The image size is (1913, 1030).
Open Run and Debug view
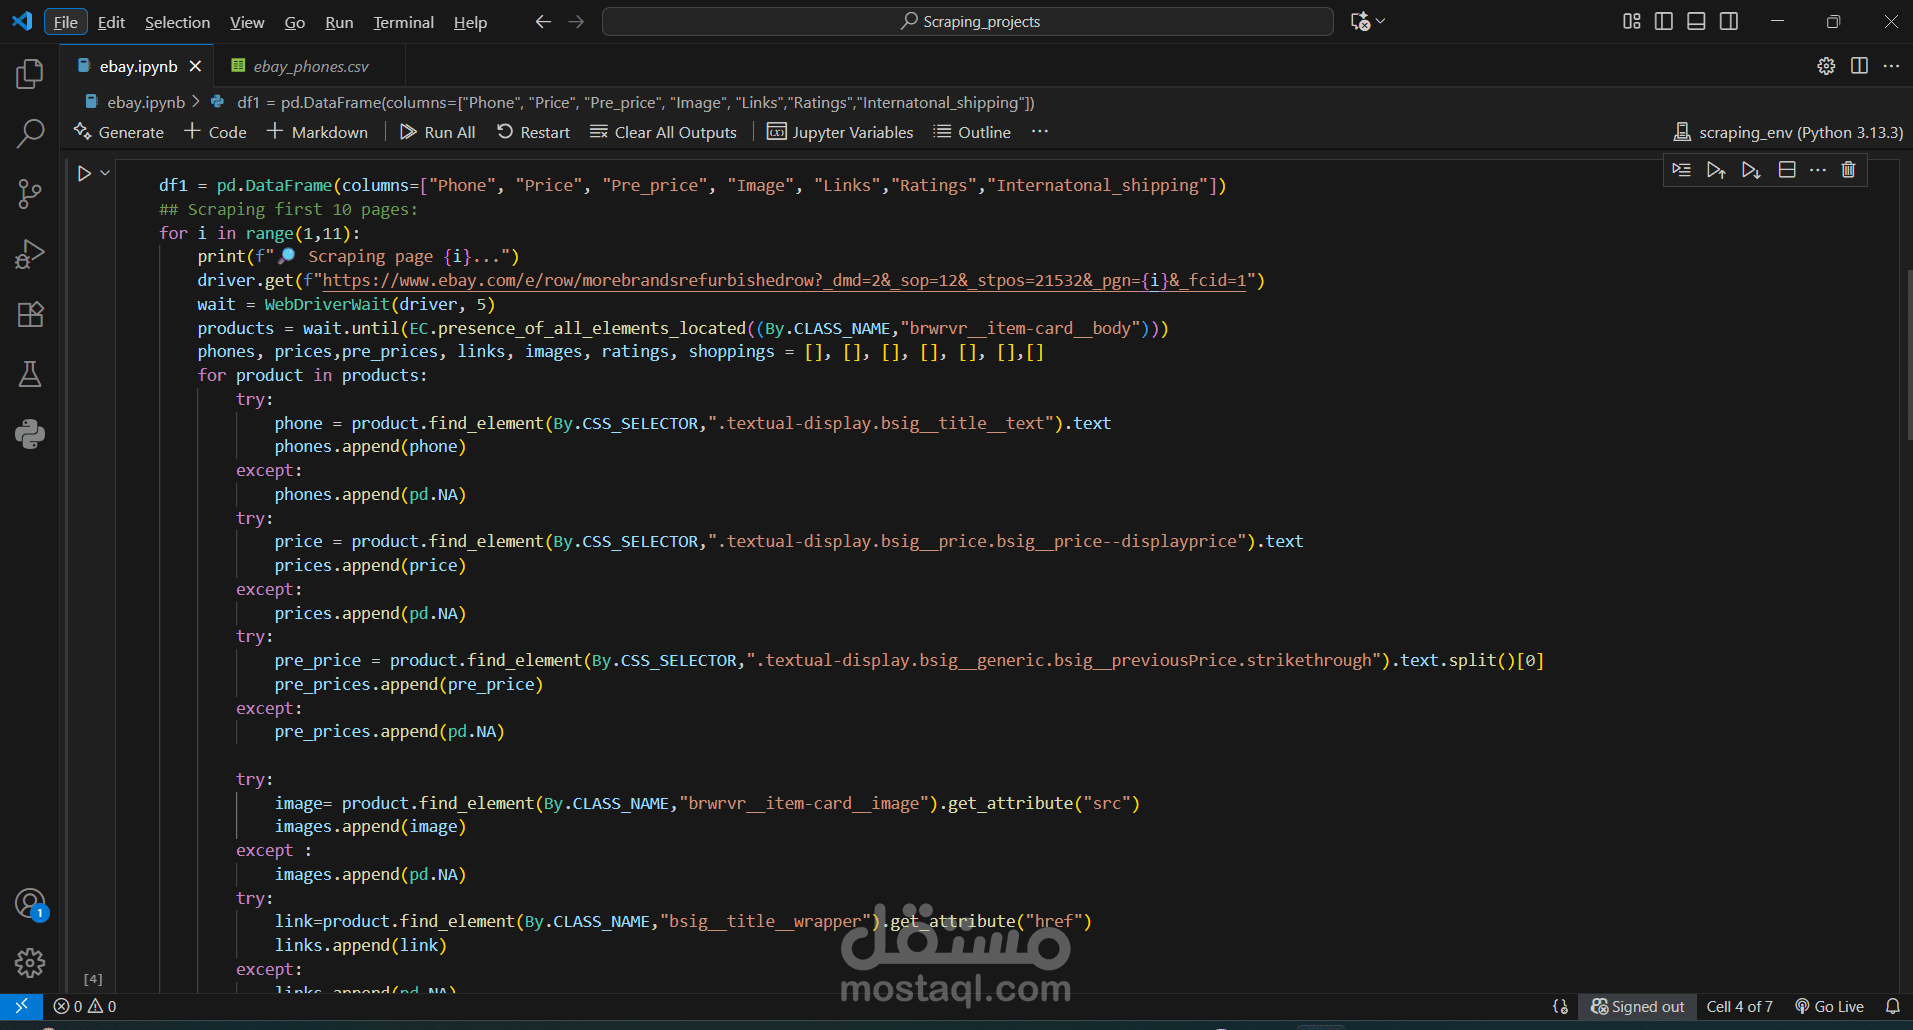[30, 254]
